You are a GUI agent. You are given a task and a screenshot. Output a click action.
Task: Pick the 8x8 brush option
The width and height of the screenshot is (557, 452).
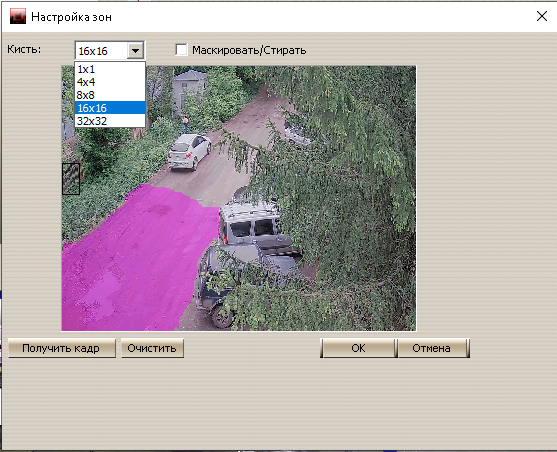pos(110,95)
